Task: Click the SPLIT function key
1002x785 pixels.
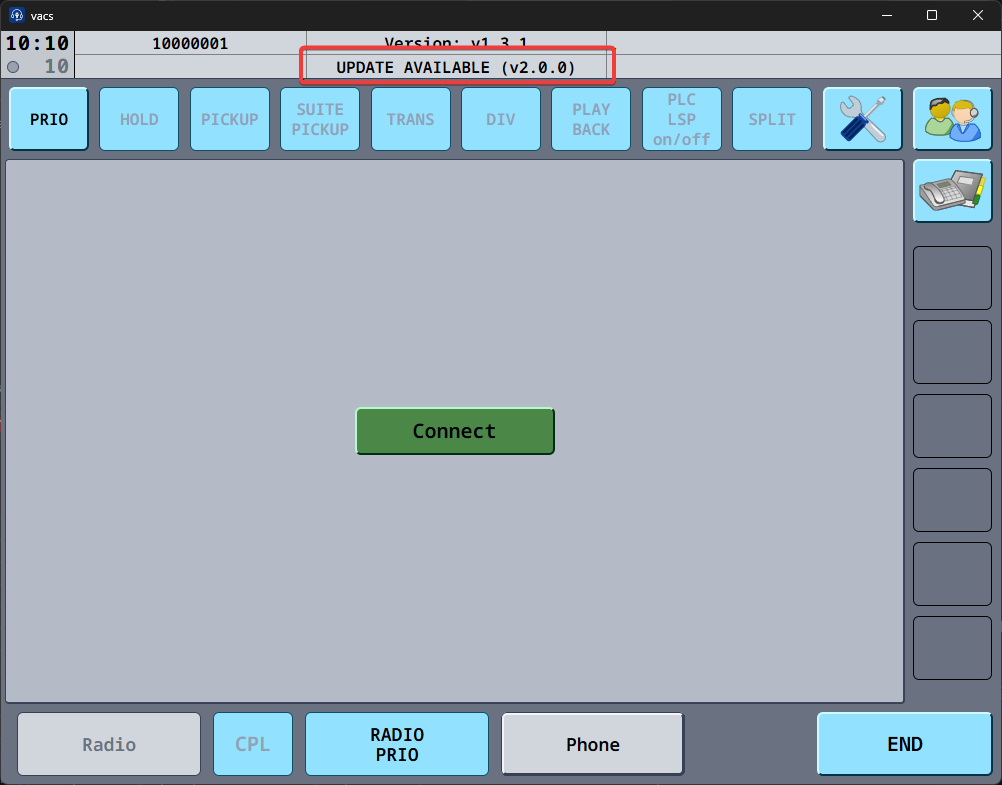Action: [772, 119]
